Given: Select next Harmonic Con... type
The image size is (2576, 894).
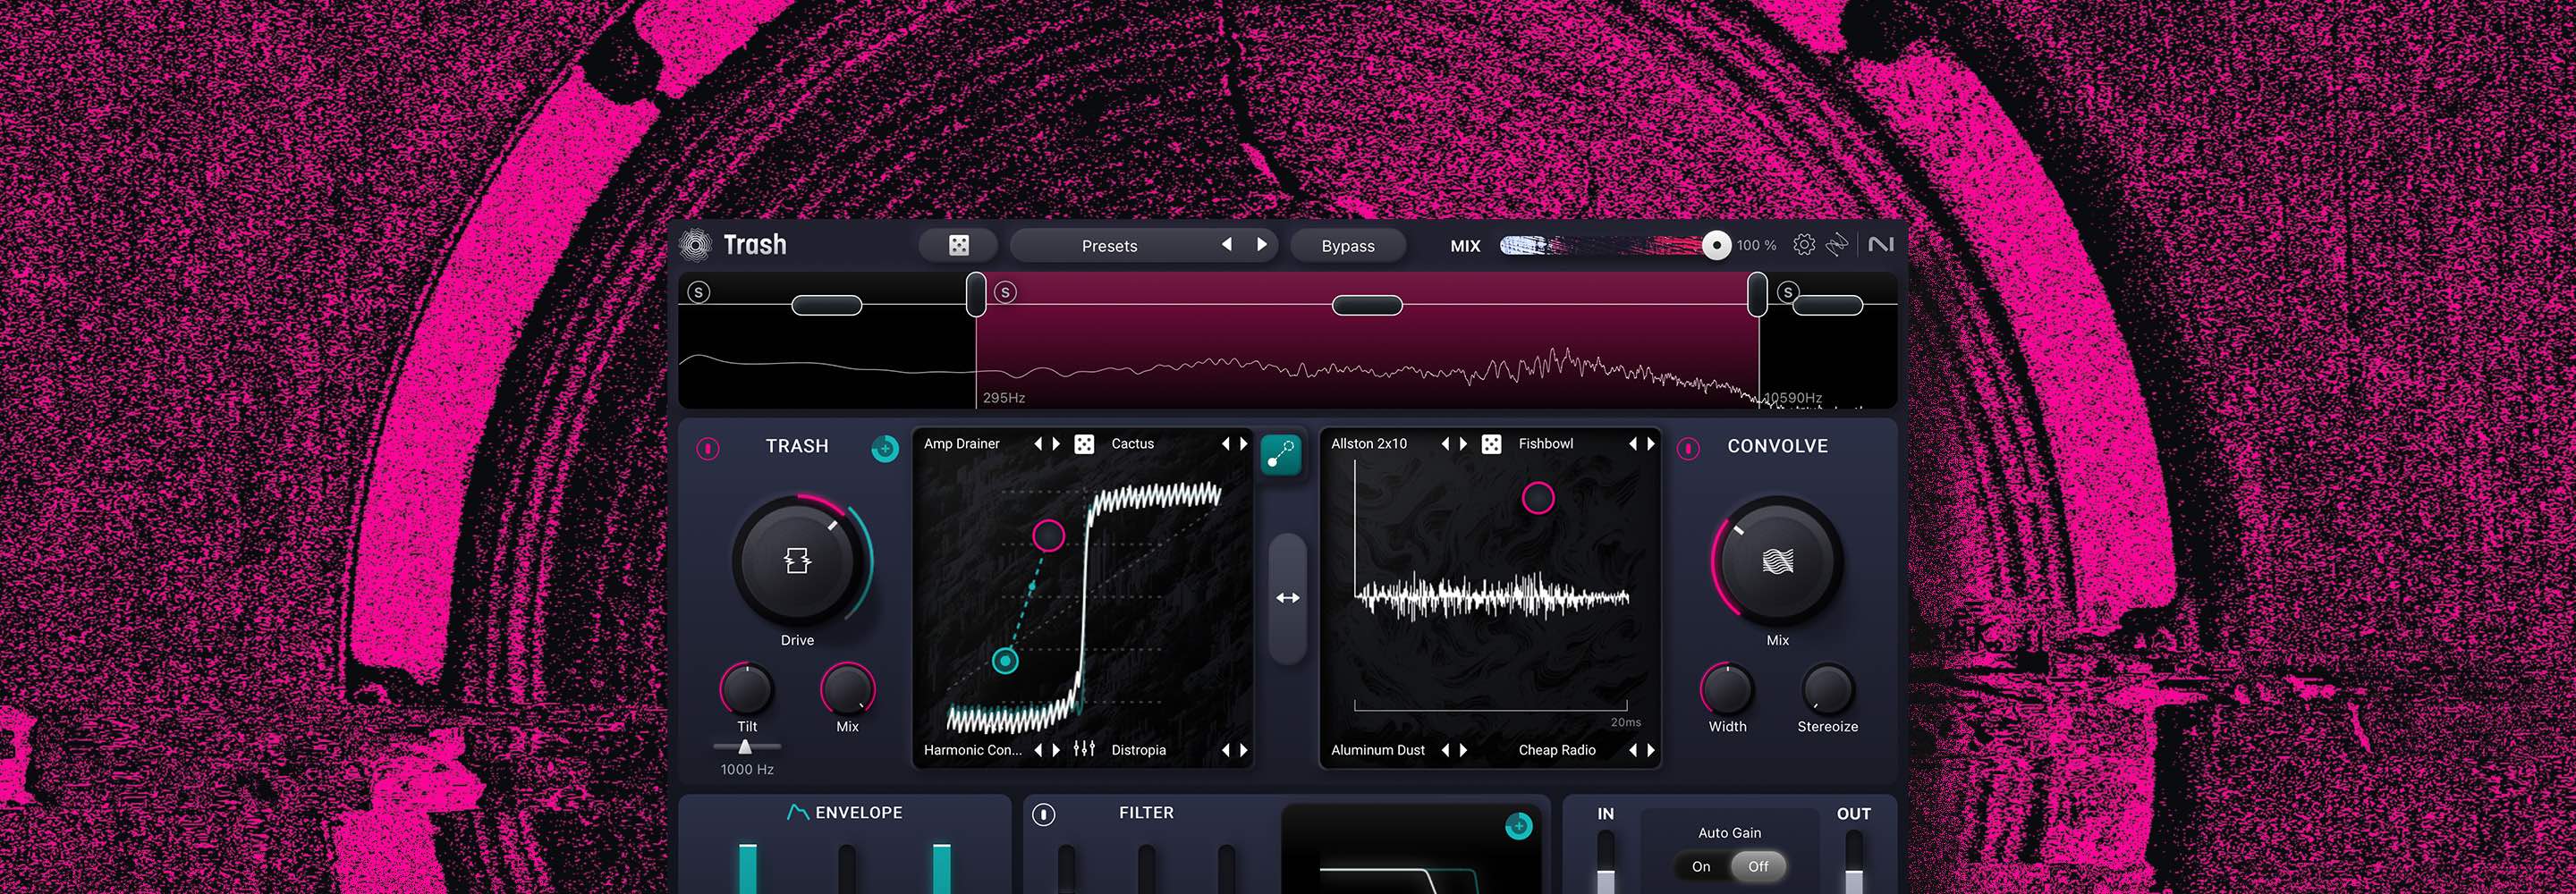Looking at the screenshot, I should (x=1056, y=749).
